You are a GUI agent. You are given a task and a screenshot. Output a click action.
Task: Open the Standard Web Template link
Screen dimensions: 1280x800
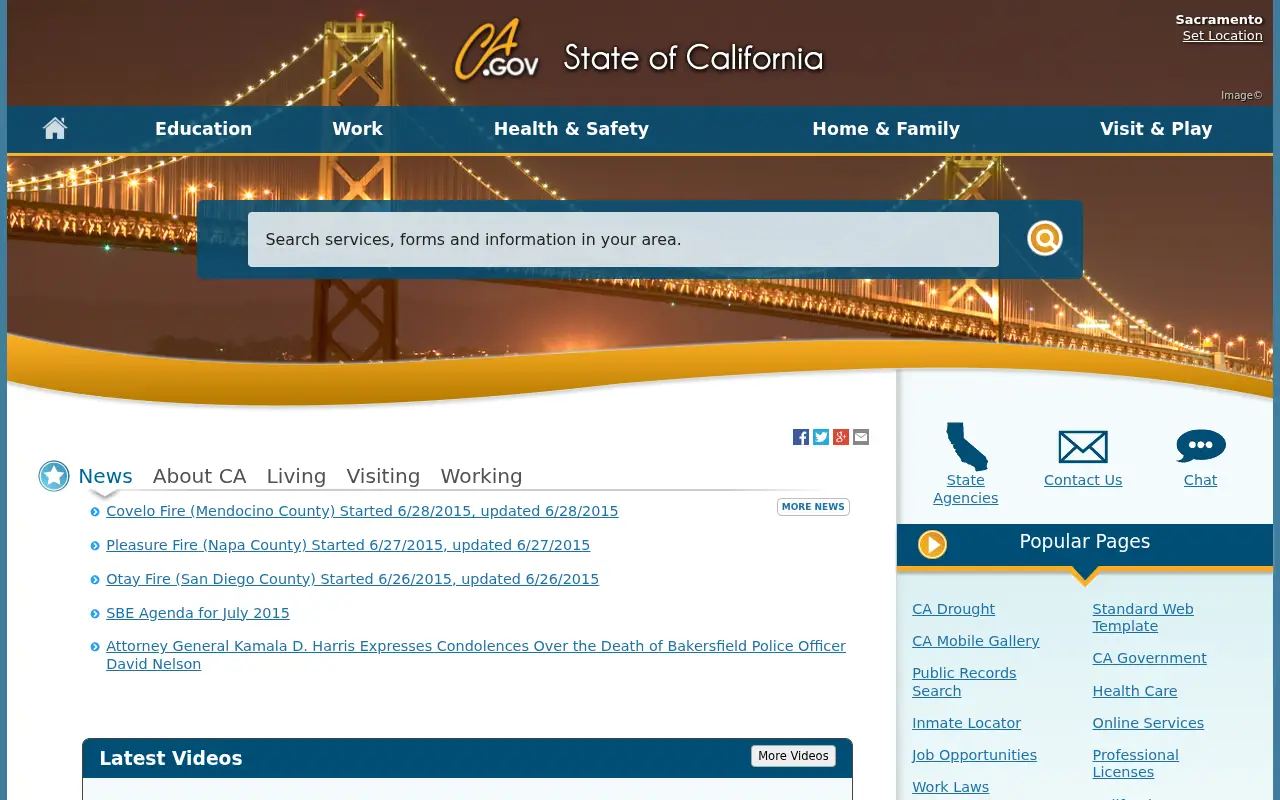tap(1143, 618)
